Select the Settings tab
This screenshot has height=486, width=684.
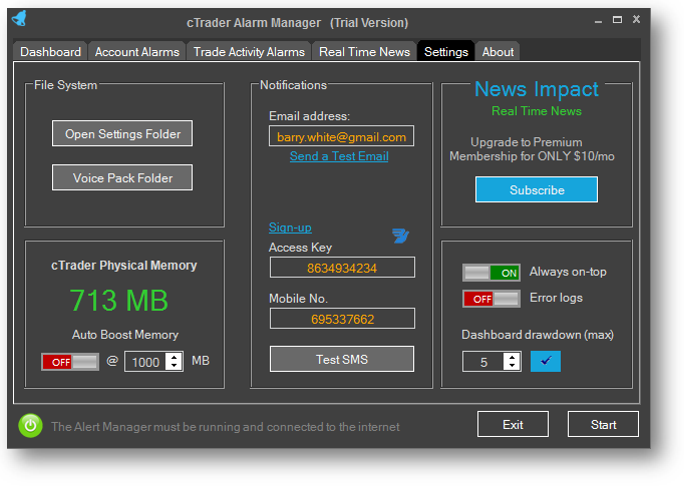coord(446,51)
